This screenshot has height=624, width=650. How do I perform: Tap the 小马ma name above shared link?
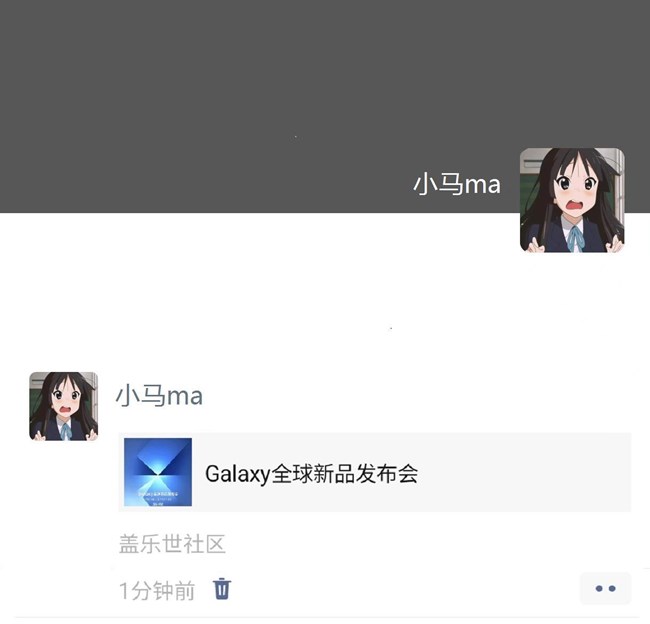pyautogui.click(x=159, y=395)
